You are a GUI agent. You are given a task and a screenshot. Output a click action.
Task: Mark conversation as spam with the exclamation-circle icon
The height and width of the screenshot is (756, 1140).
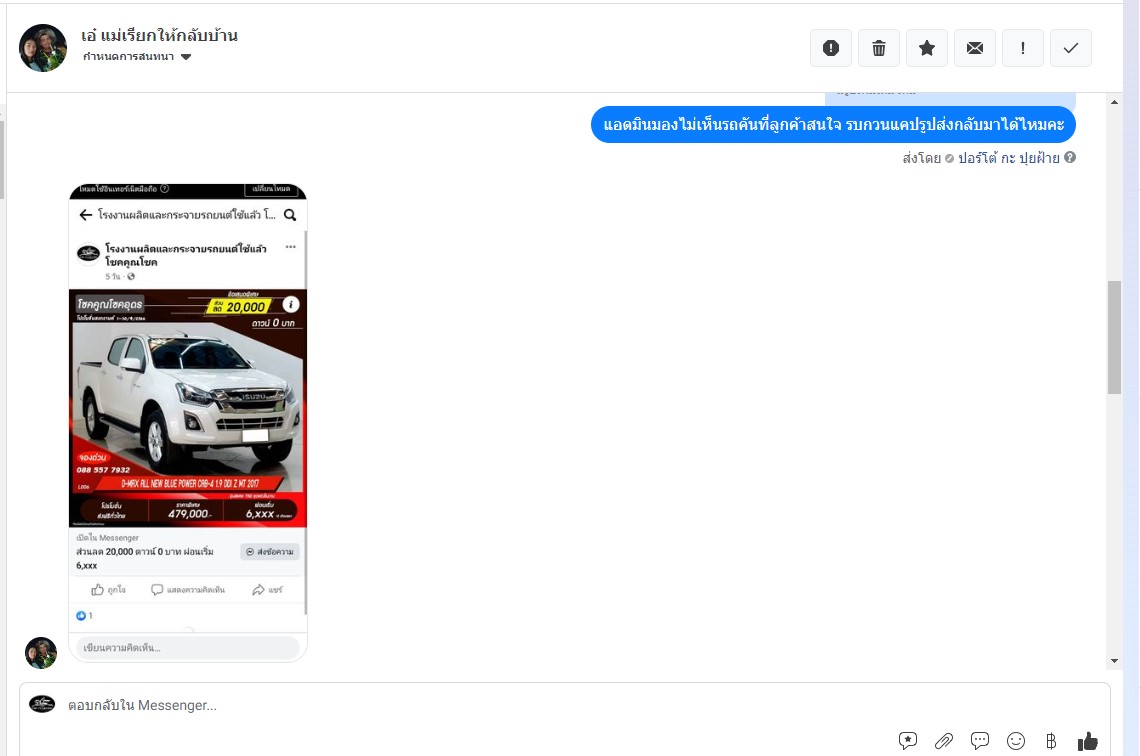click(x=830, y=48)
